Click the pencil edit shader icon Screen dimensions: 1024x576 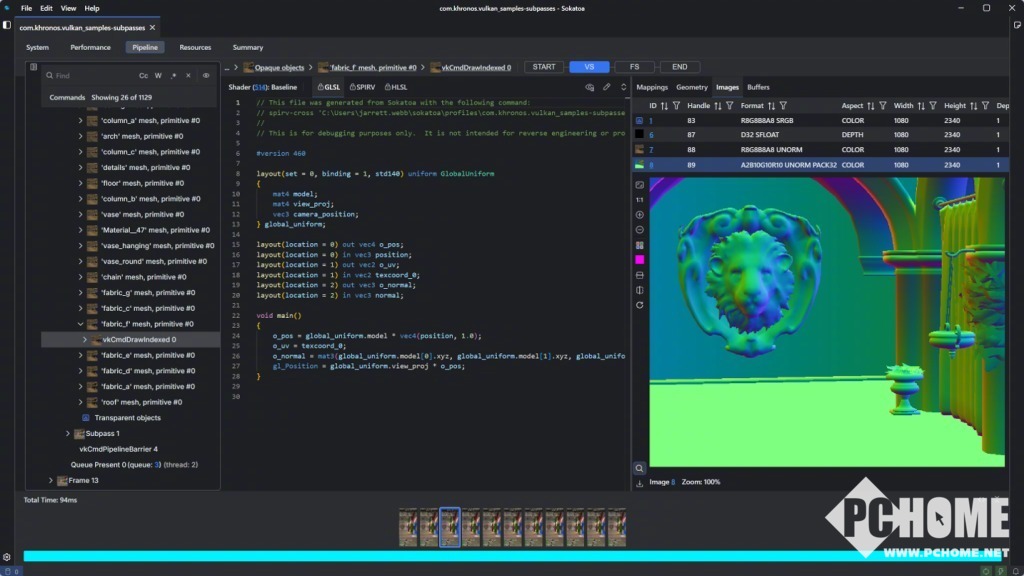coord(606,87)
